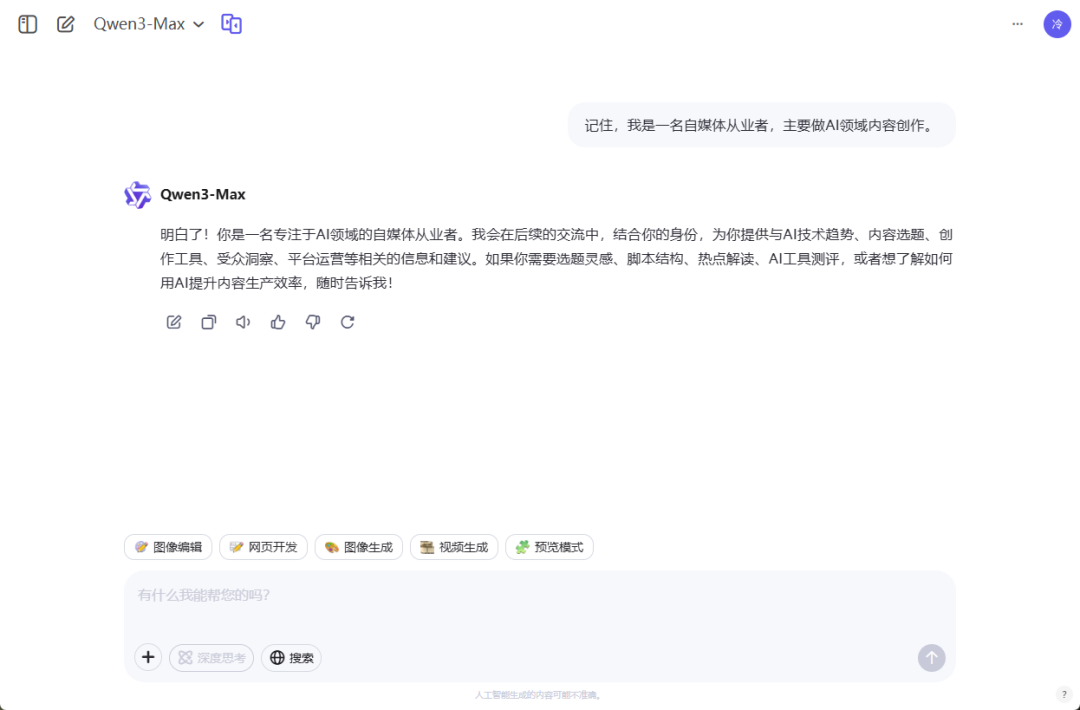
Task: Regenerate the assistant's response
Action: [x=347, y=322]
